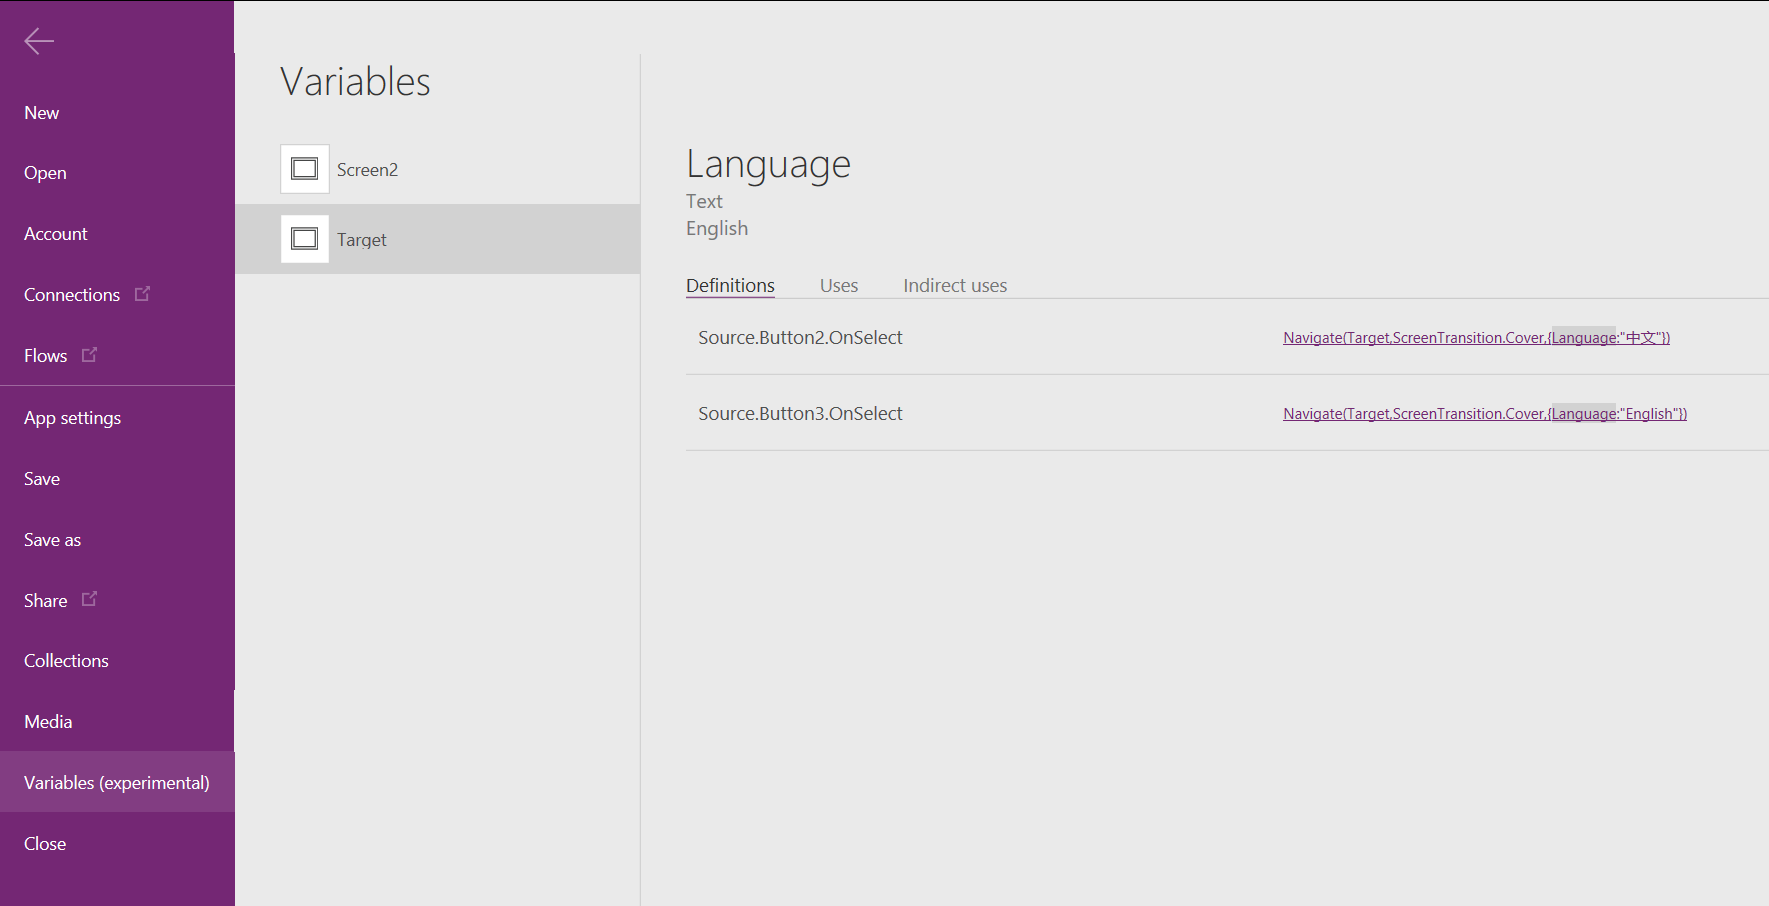Open the Navigate formula setting Language to English
1769x906 pixels.
[1484, 413]
